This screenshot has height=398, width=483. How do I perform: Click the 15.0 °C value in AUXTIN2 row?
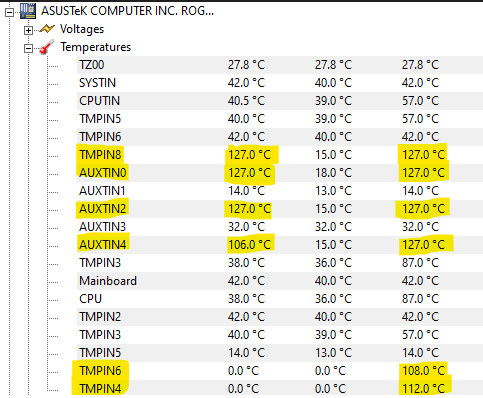[x=333, y=209]
